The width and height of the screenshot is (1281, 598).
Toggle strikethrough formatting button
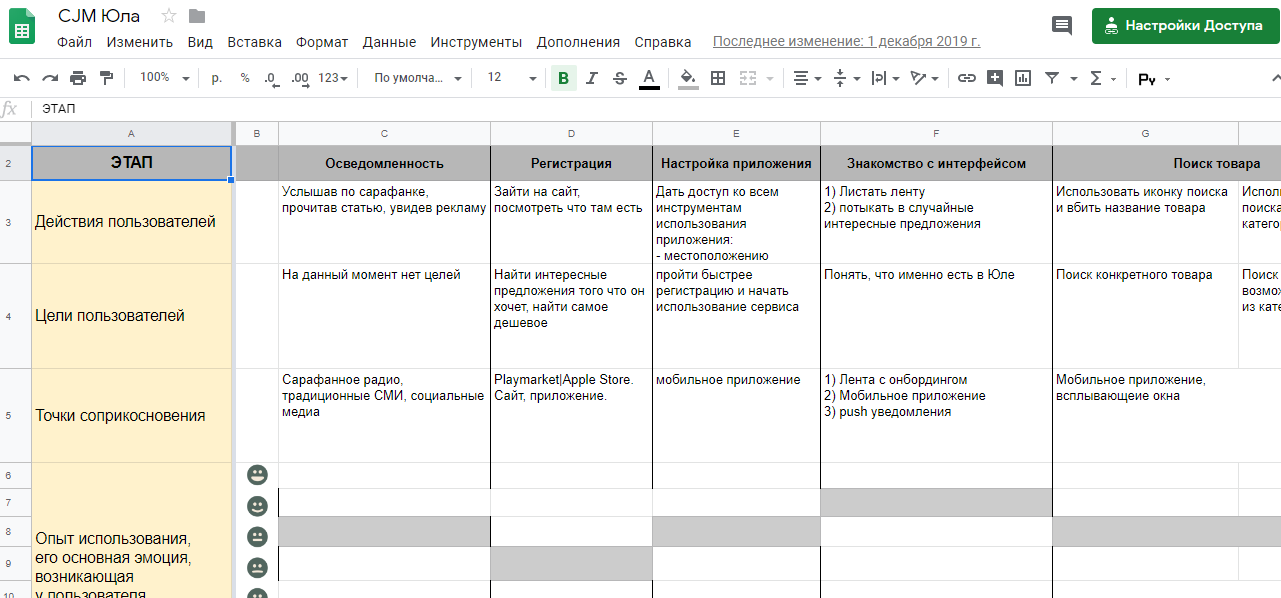click(620, 78)
